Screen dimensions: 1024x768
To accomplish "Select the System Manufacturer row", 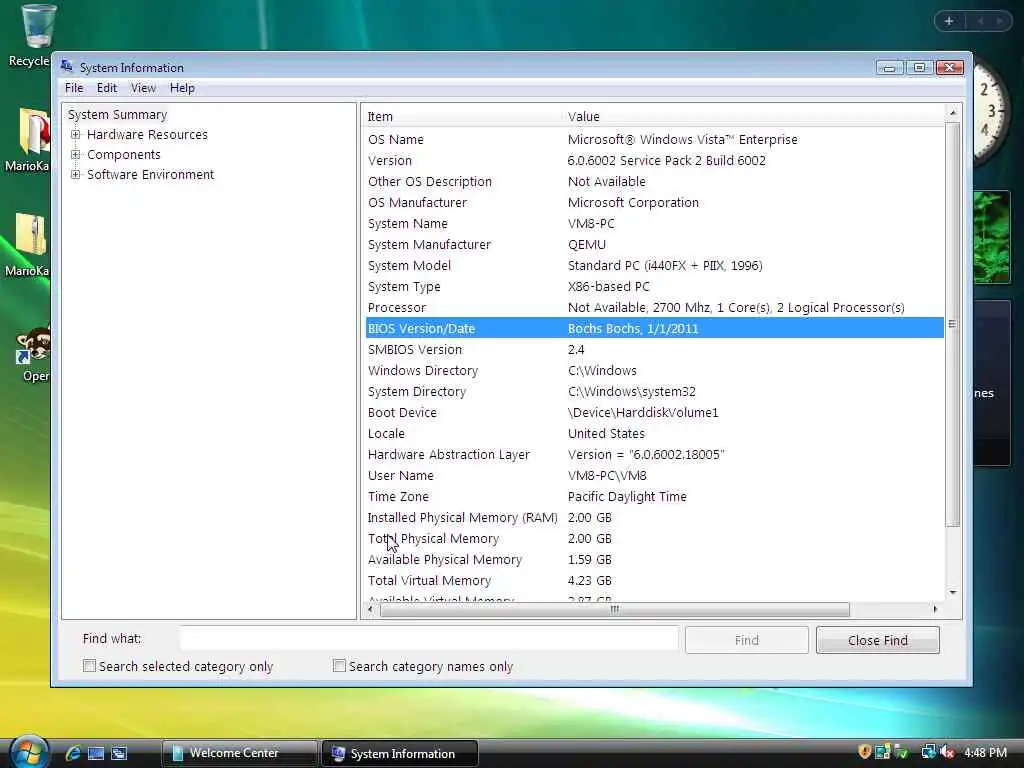I will (654, 244).
